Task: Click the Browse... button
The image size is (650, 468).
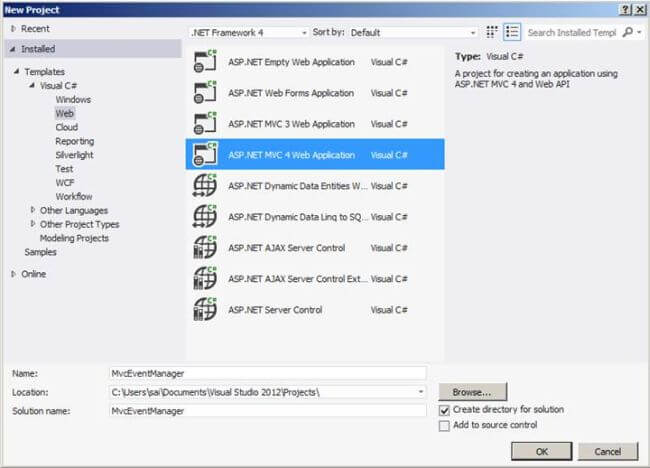Action: (x=473, y=392)
